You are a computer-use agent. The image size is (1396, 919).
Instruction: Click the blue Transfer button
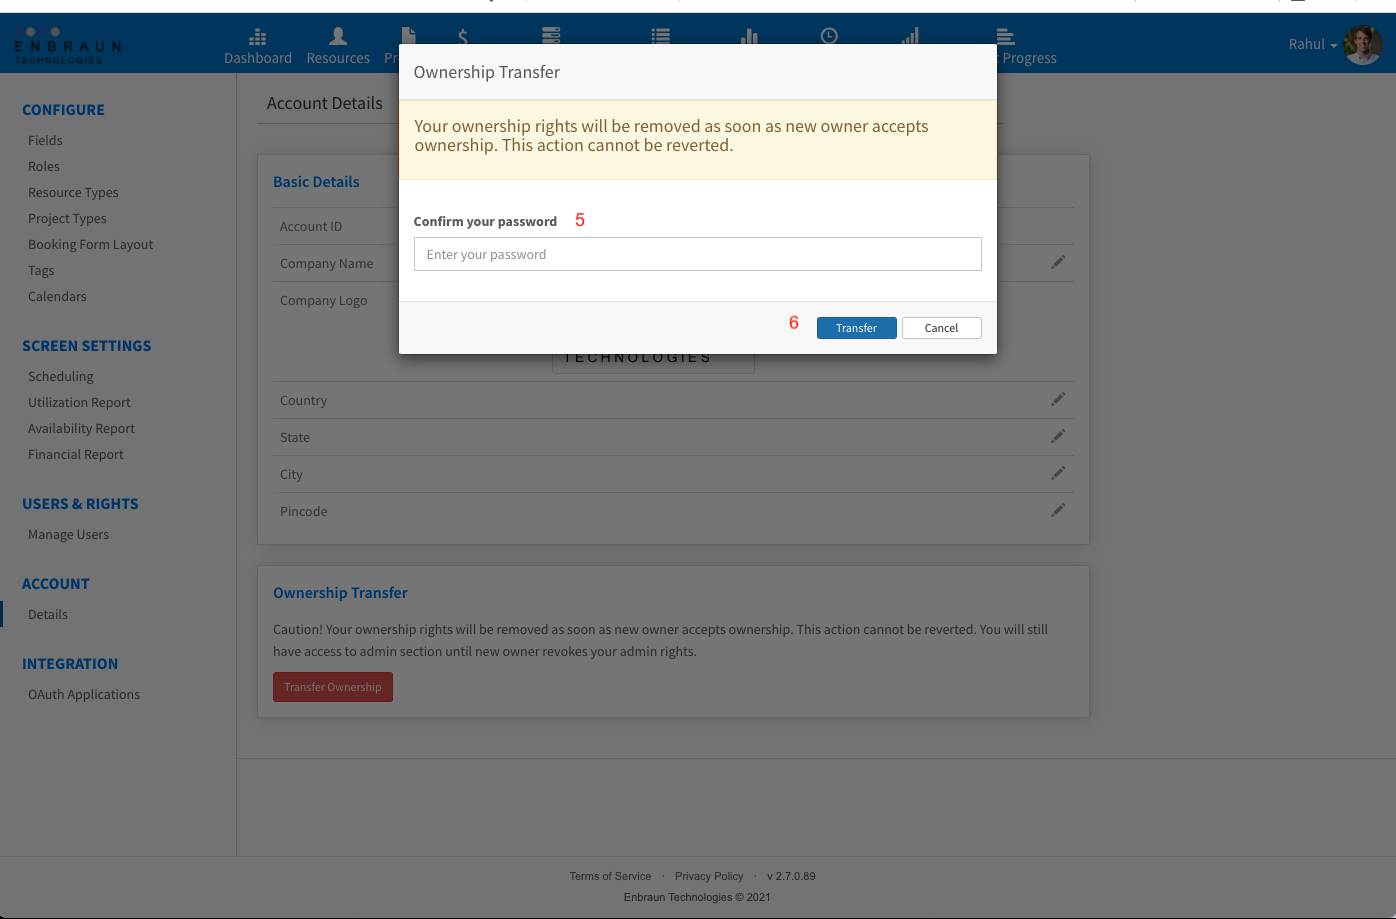click(857, 328)
